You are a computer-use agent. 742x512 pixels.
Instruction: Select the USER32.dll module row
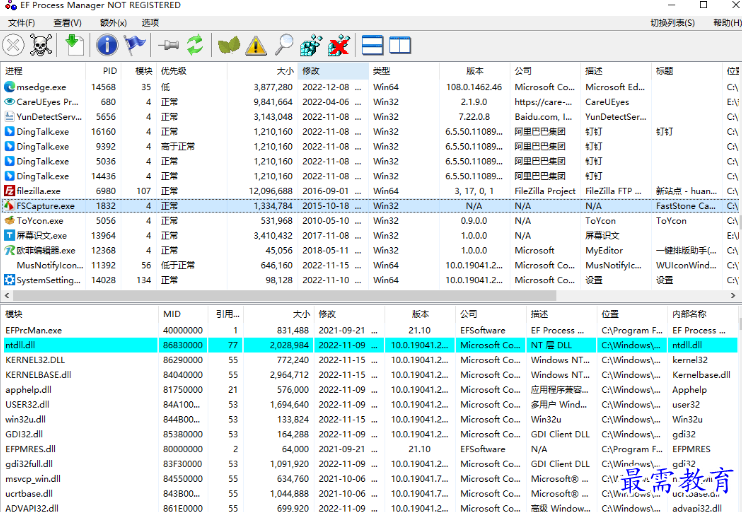pos(369,405)
